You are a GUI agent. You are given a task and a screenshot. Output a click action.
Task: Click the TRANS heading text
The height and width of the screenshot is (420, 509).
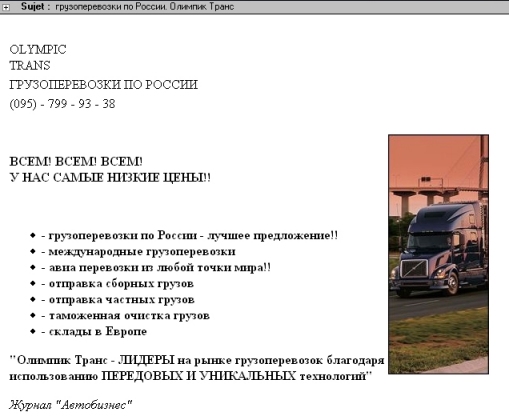tap(30, 65)
